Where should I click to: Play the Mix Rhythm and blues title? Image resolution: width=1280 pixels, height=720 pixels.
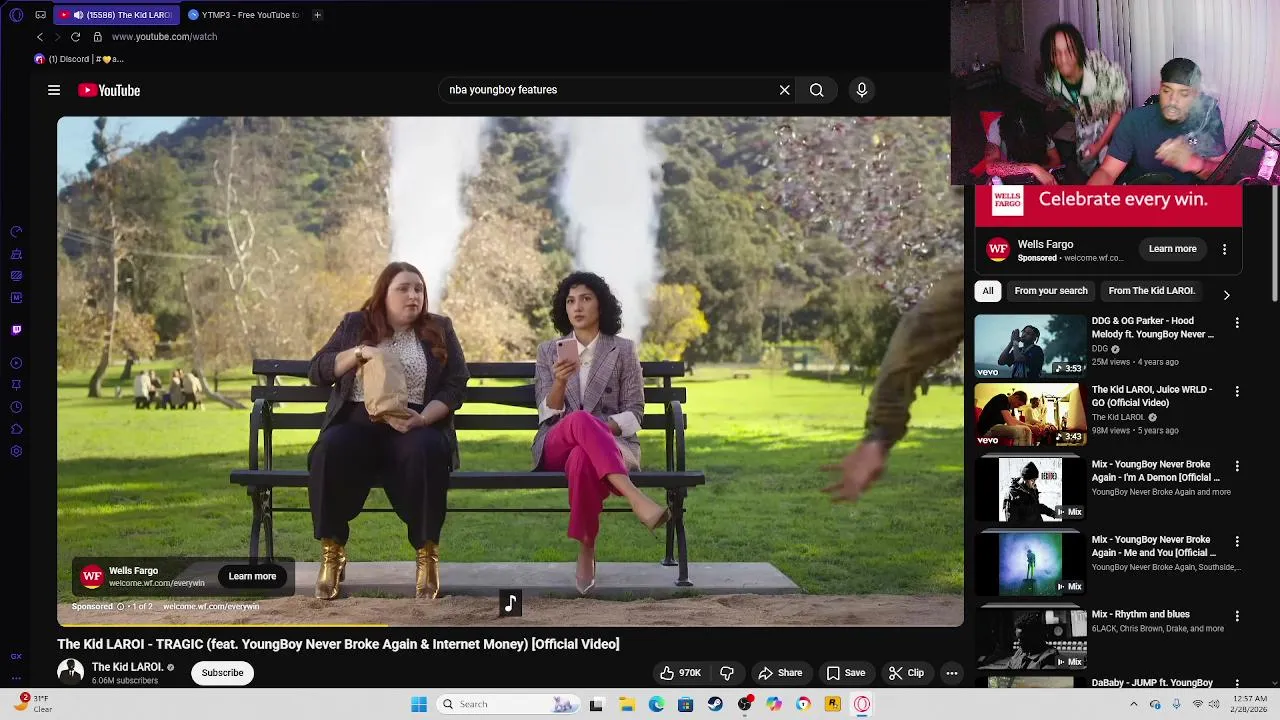point(1140,614)
